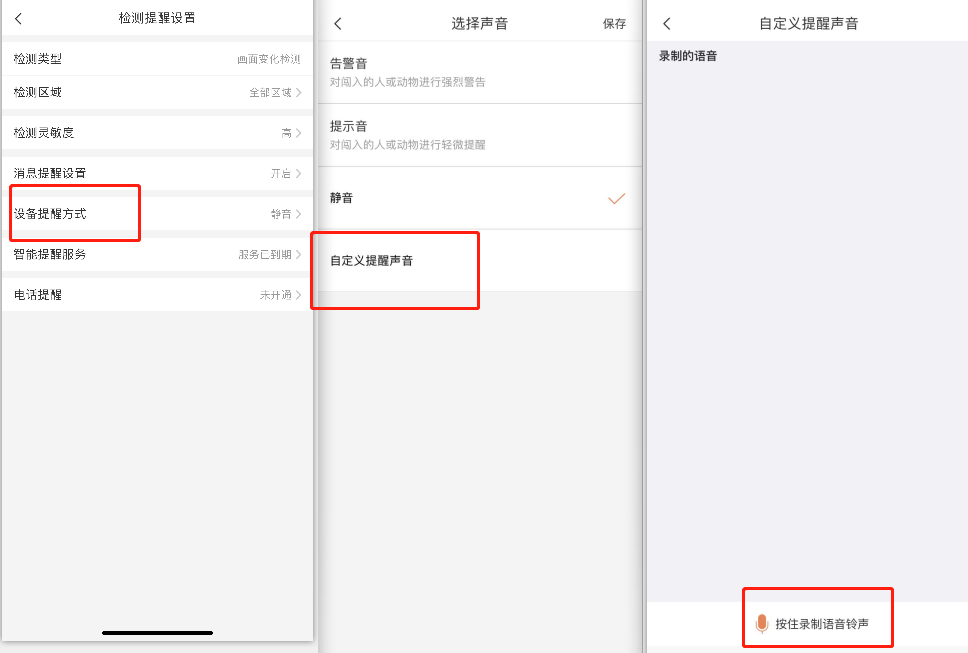
Task: Tap the chevron arrow on 智能提醒服务 row
Action: pos(298,254)
